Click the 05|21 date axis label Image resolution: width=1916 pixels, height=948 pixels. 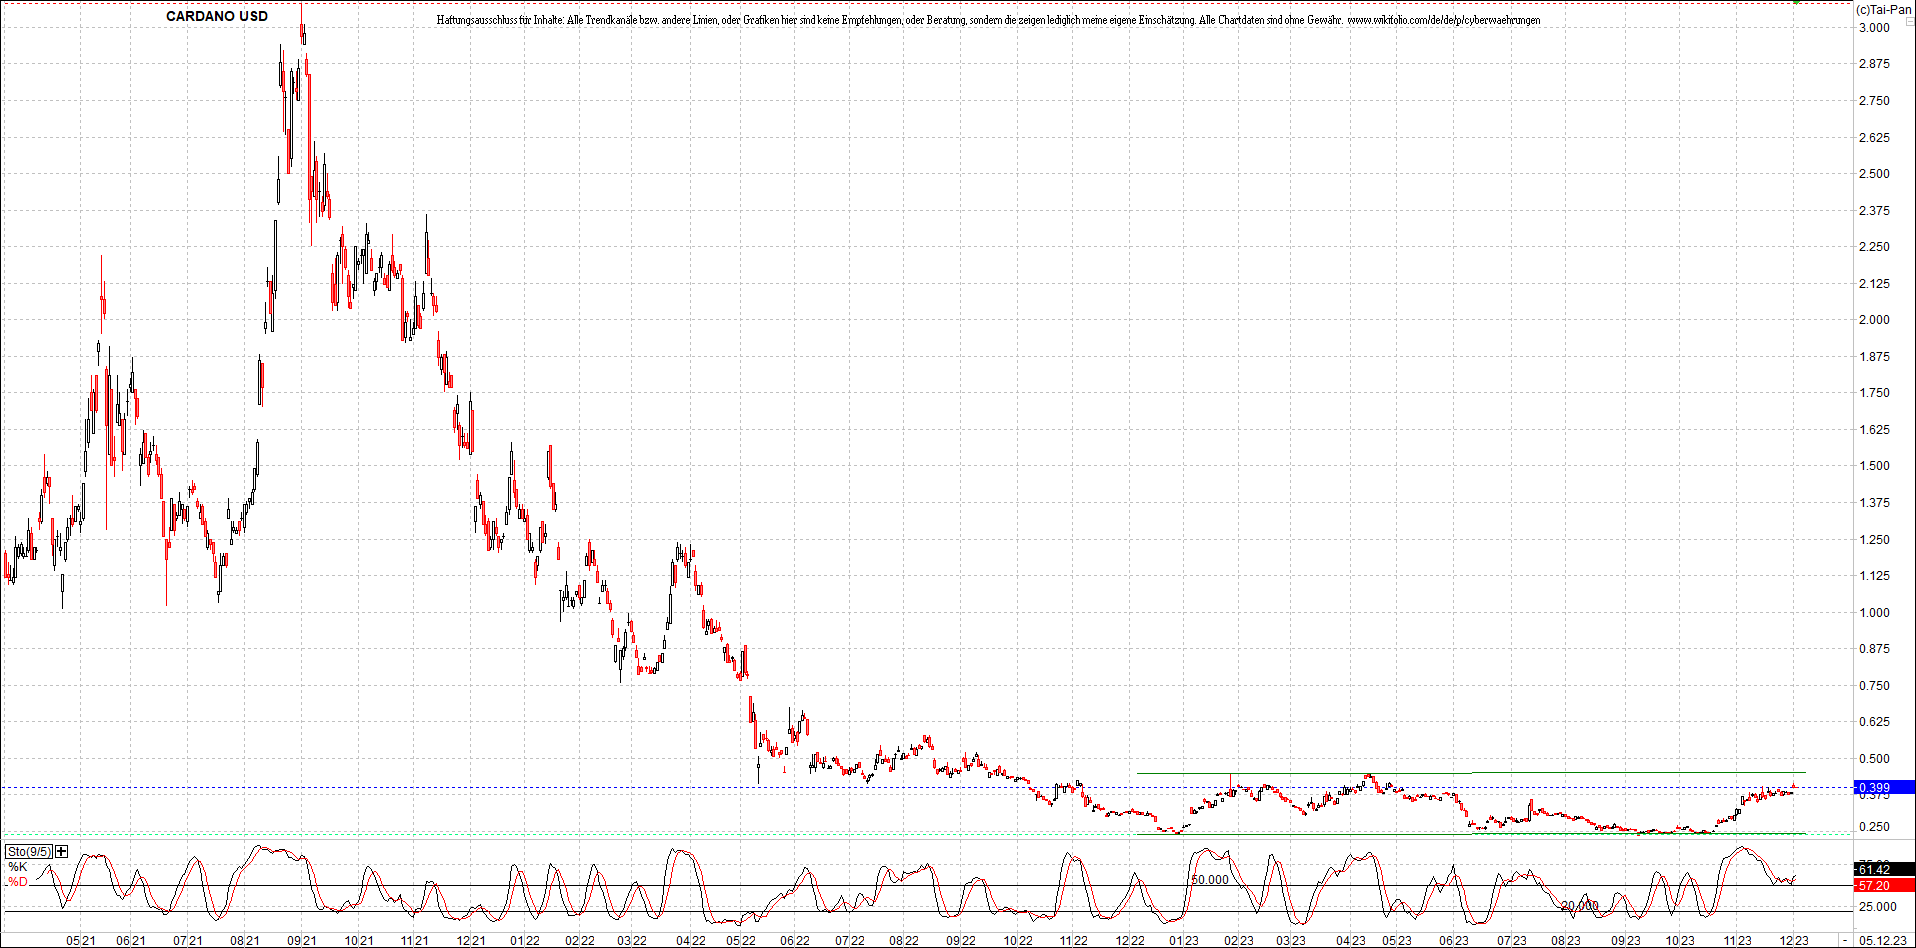[x=81, y=940]
